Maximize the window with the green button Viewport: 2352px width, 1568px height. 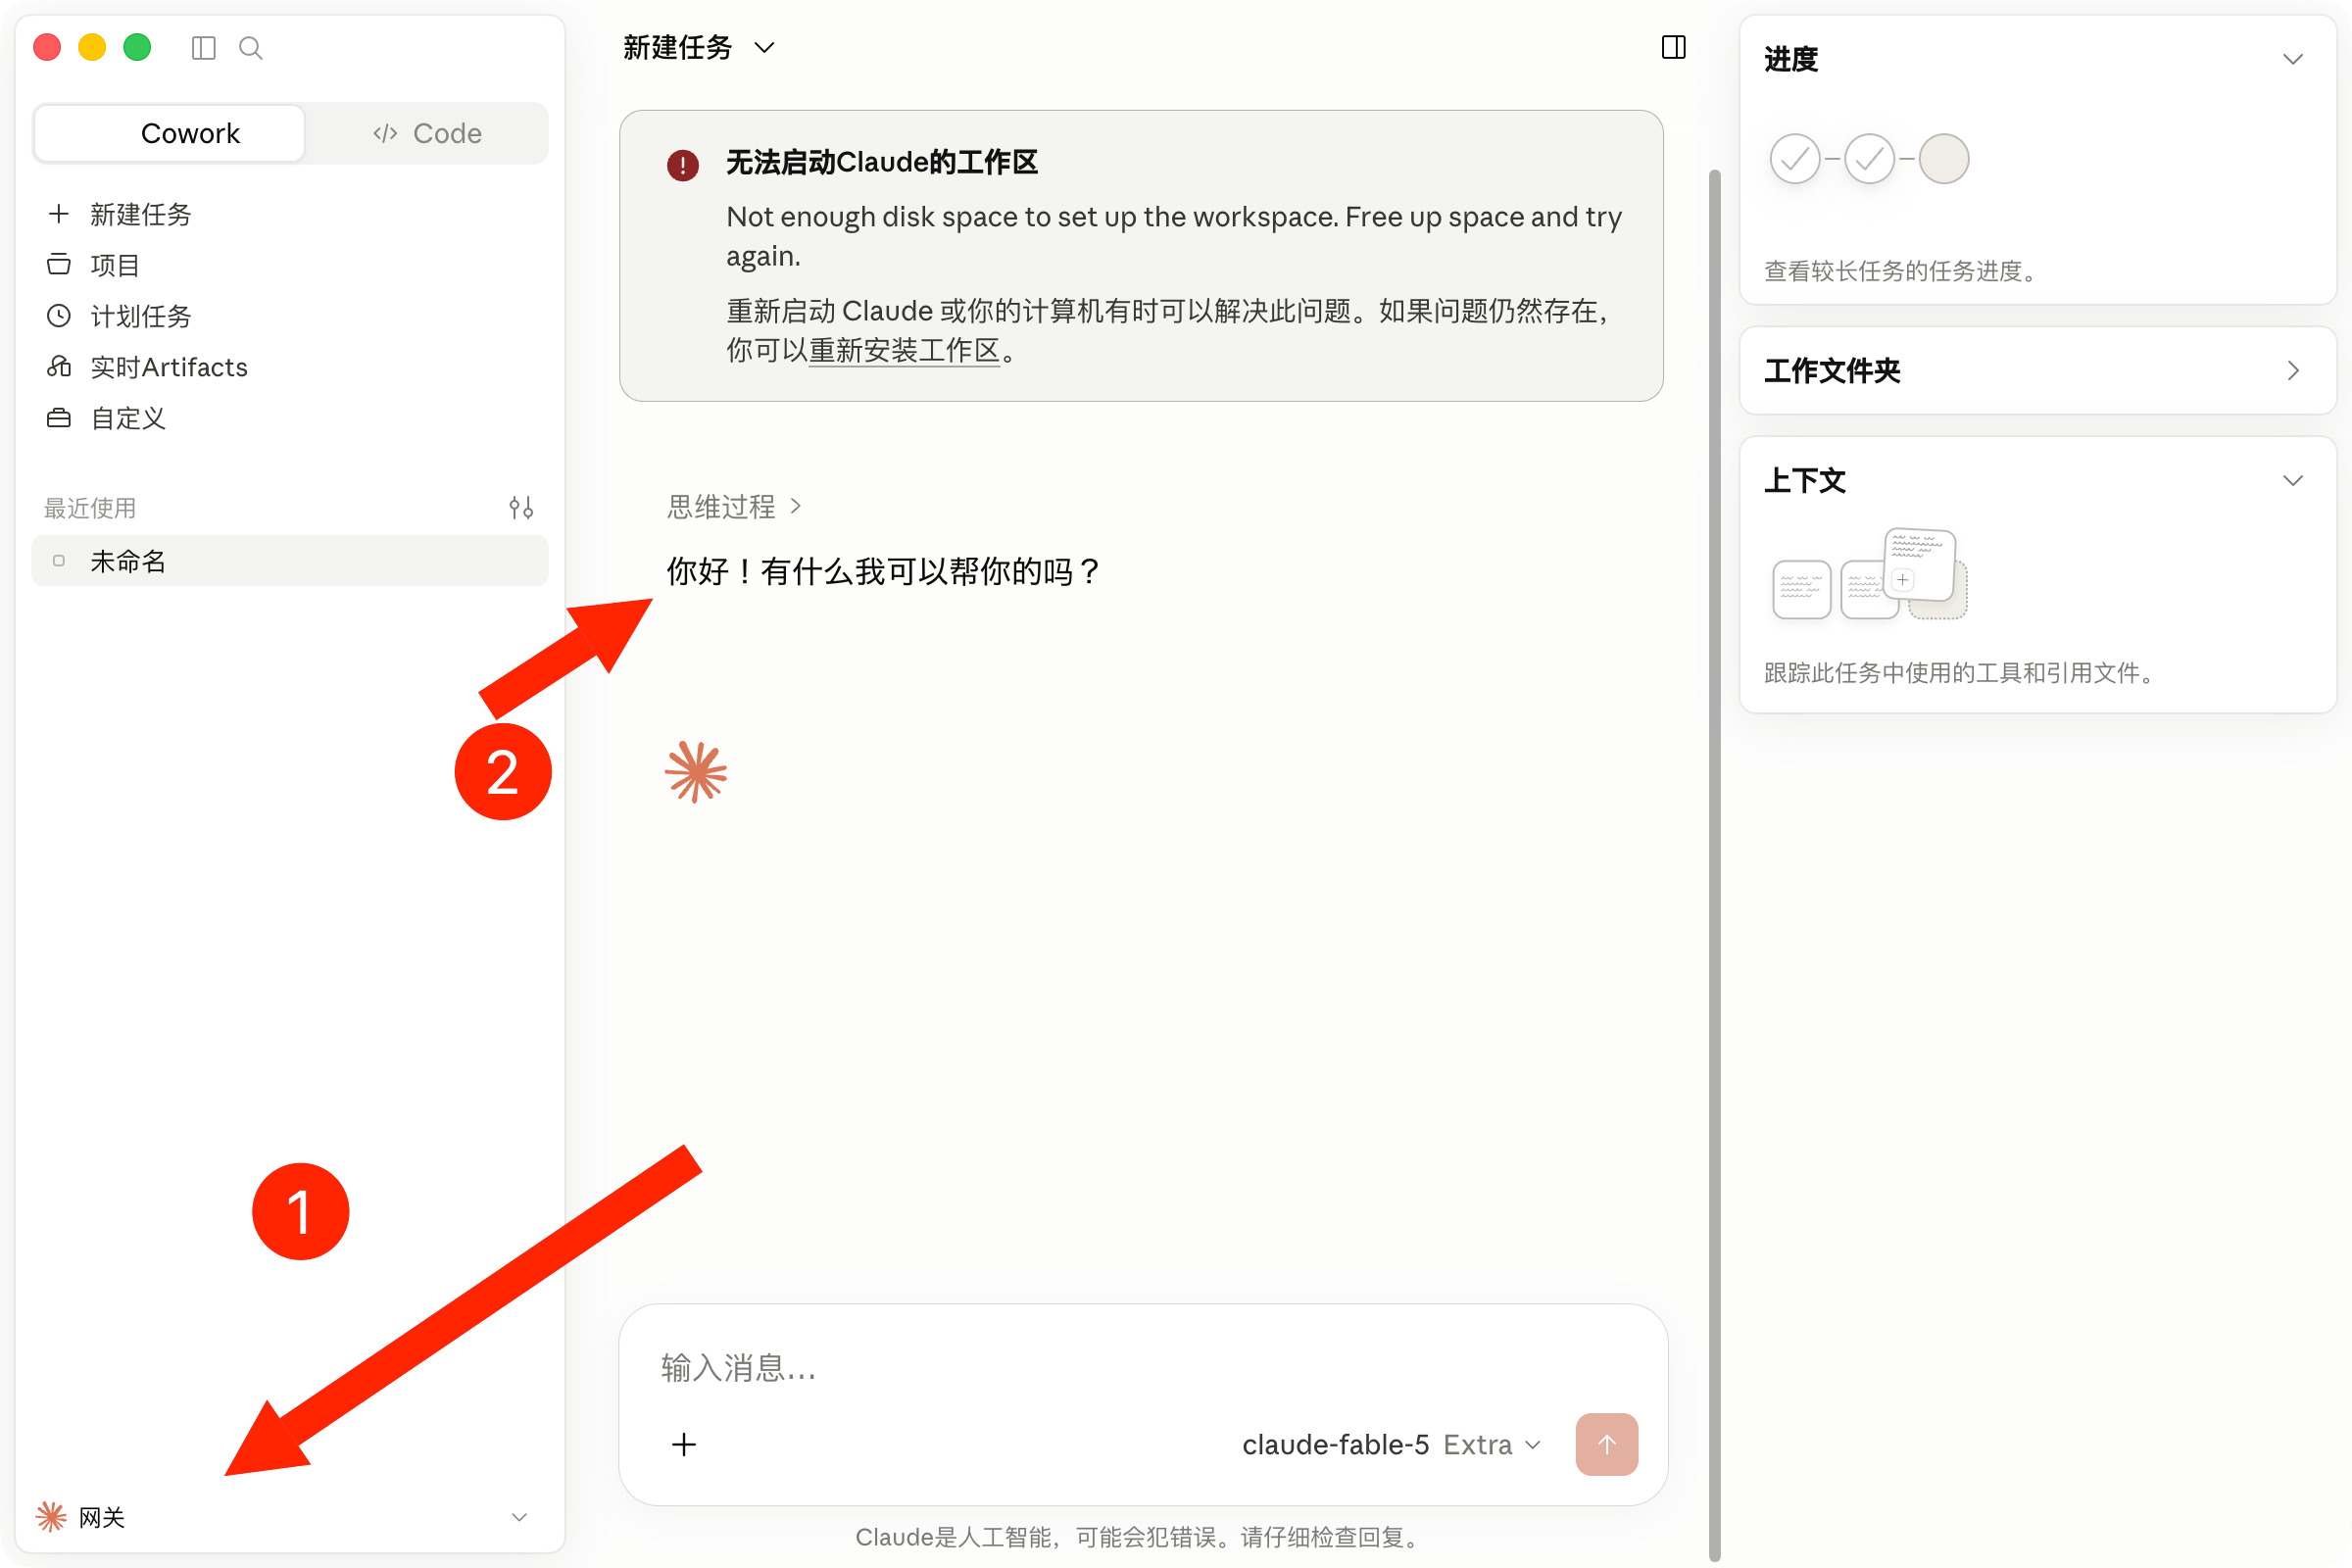tap(137, 48)
